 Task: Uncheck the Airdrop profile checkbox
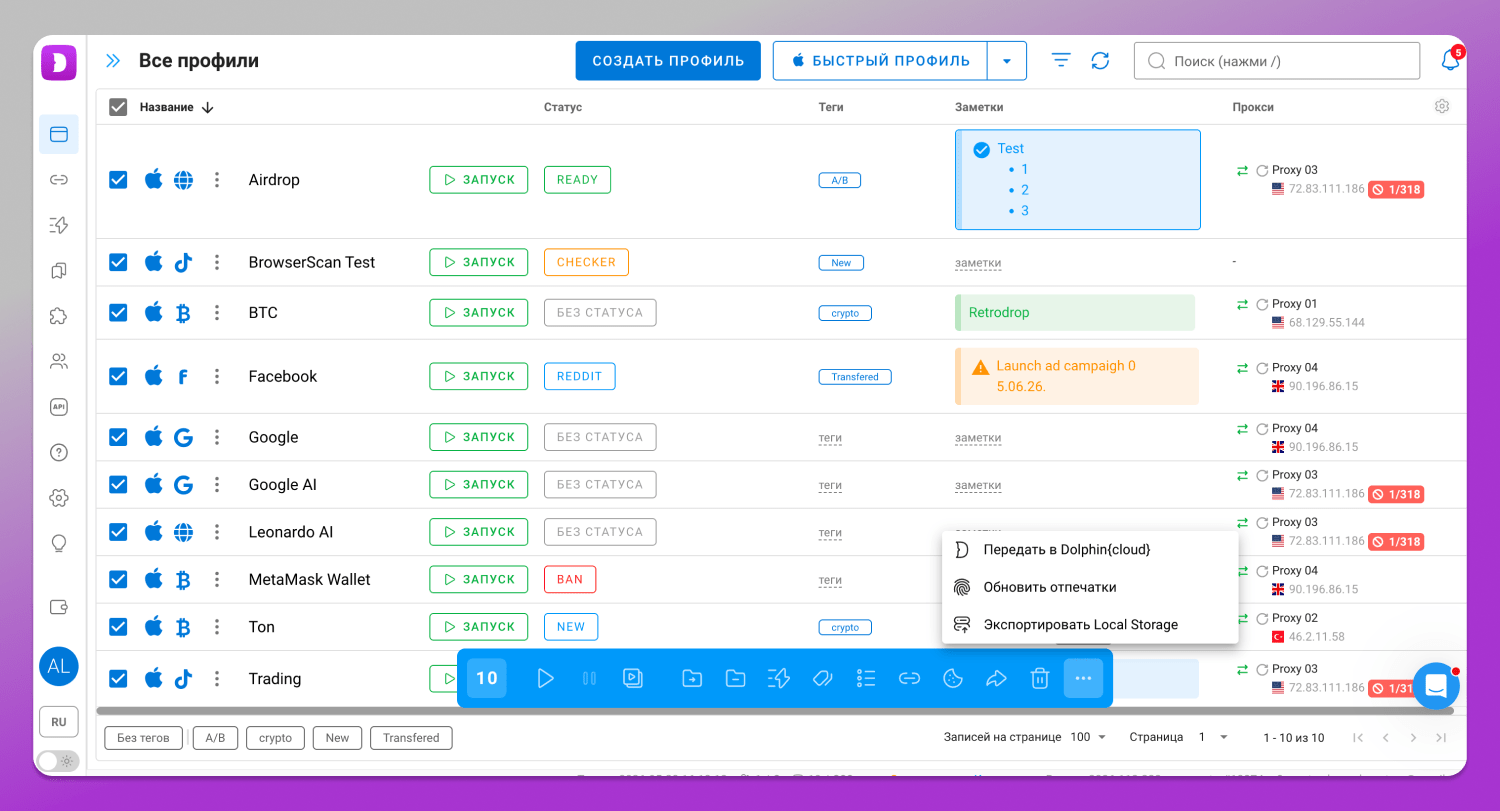click(x=118, y=180)
